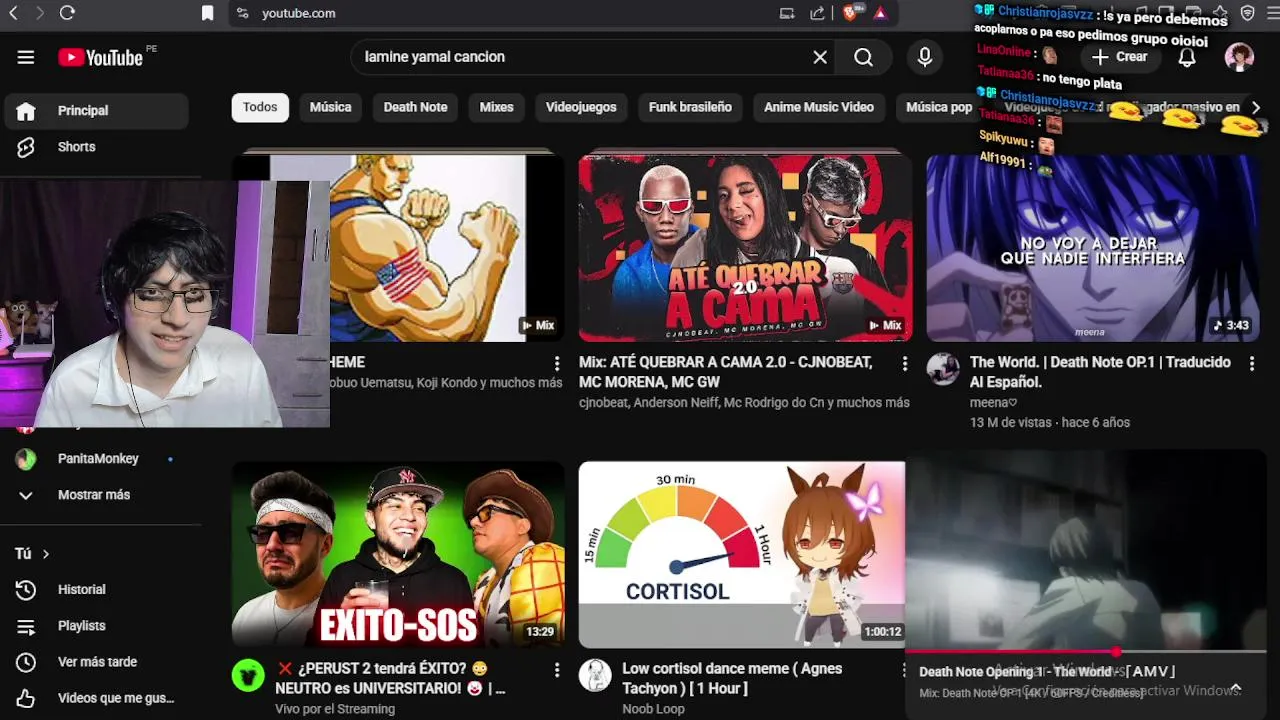Open 'Low cortisol dance meme' title

(x=732, y=678)
